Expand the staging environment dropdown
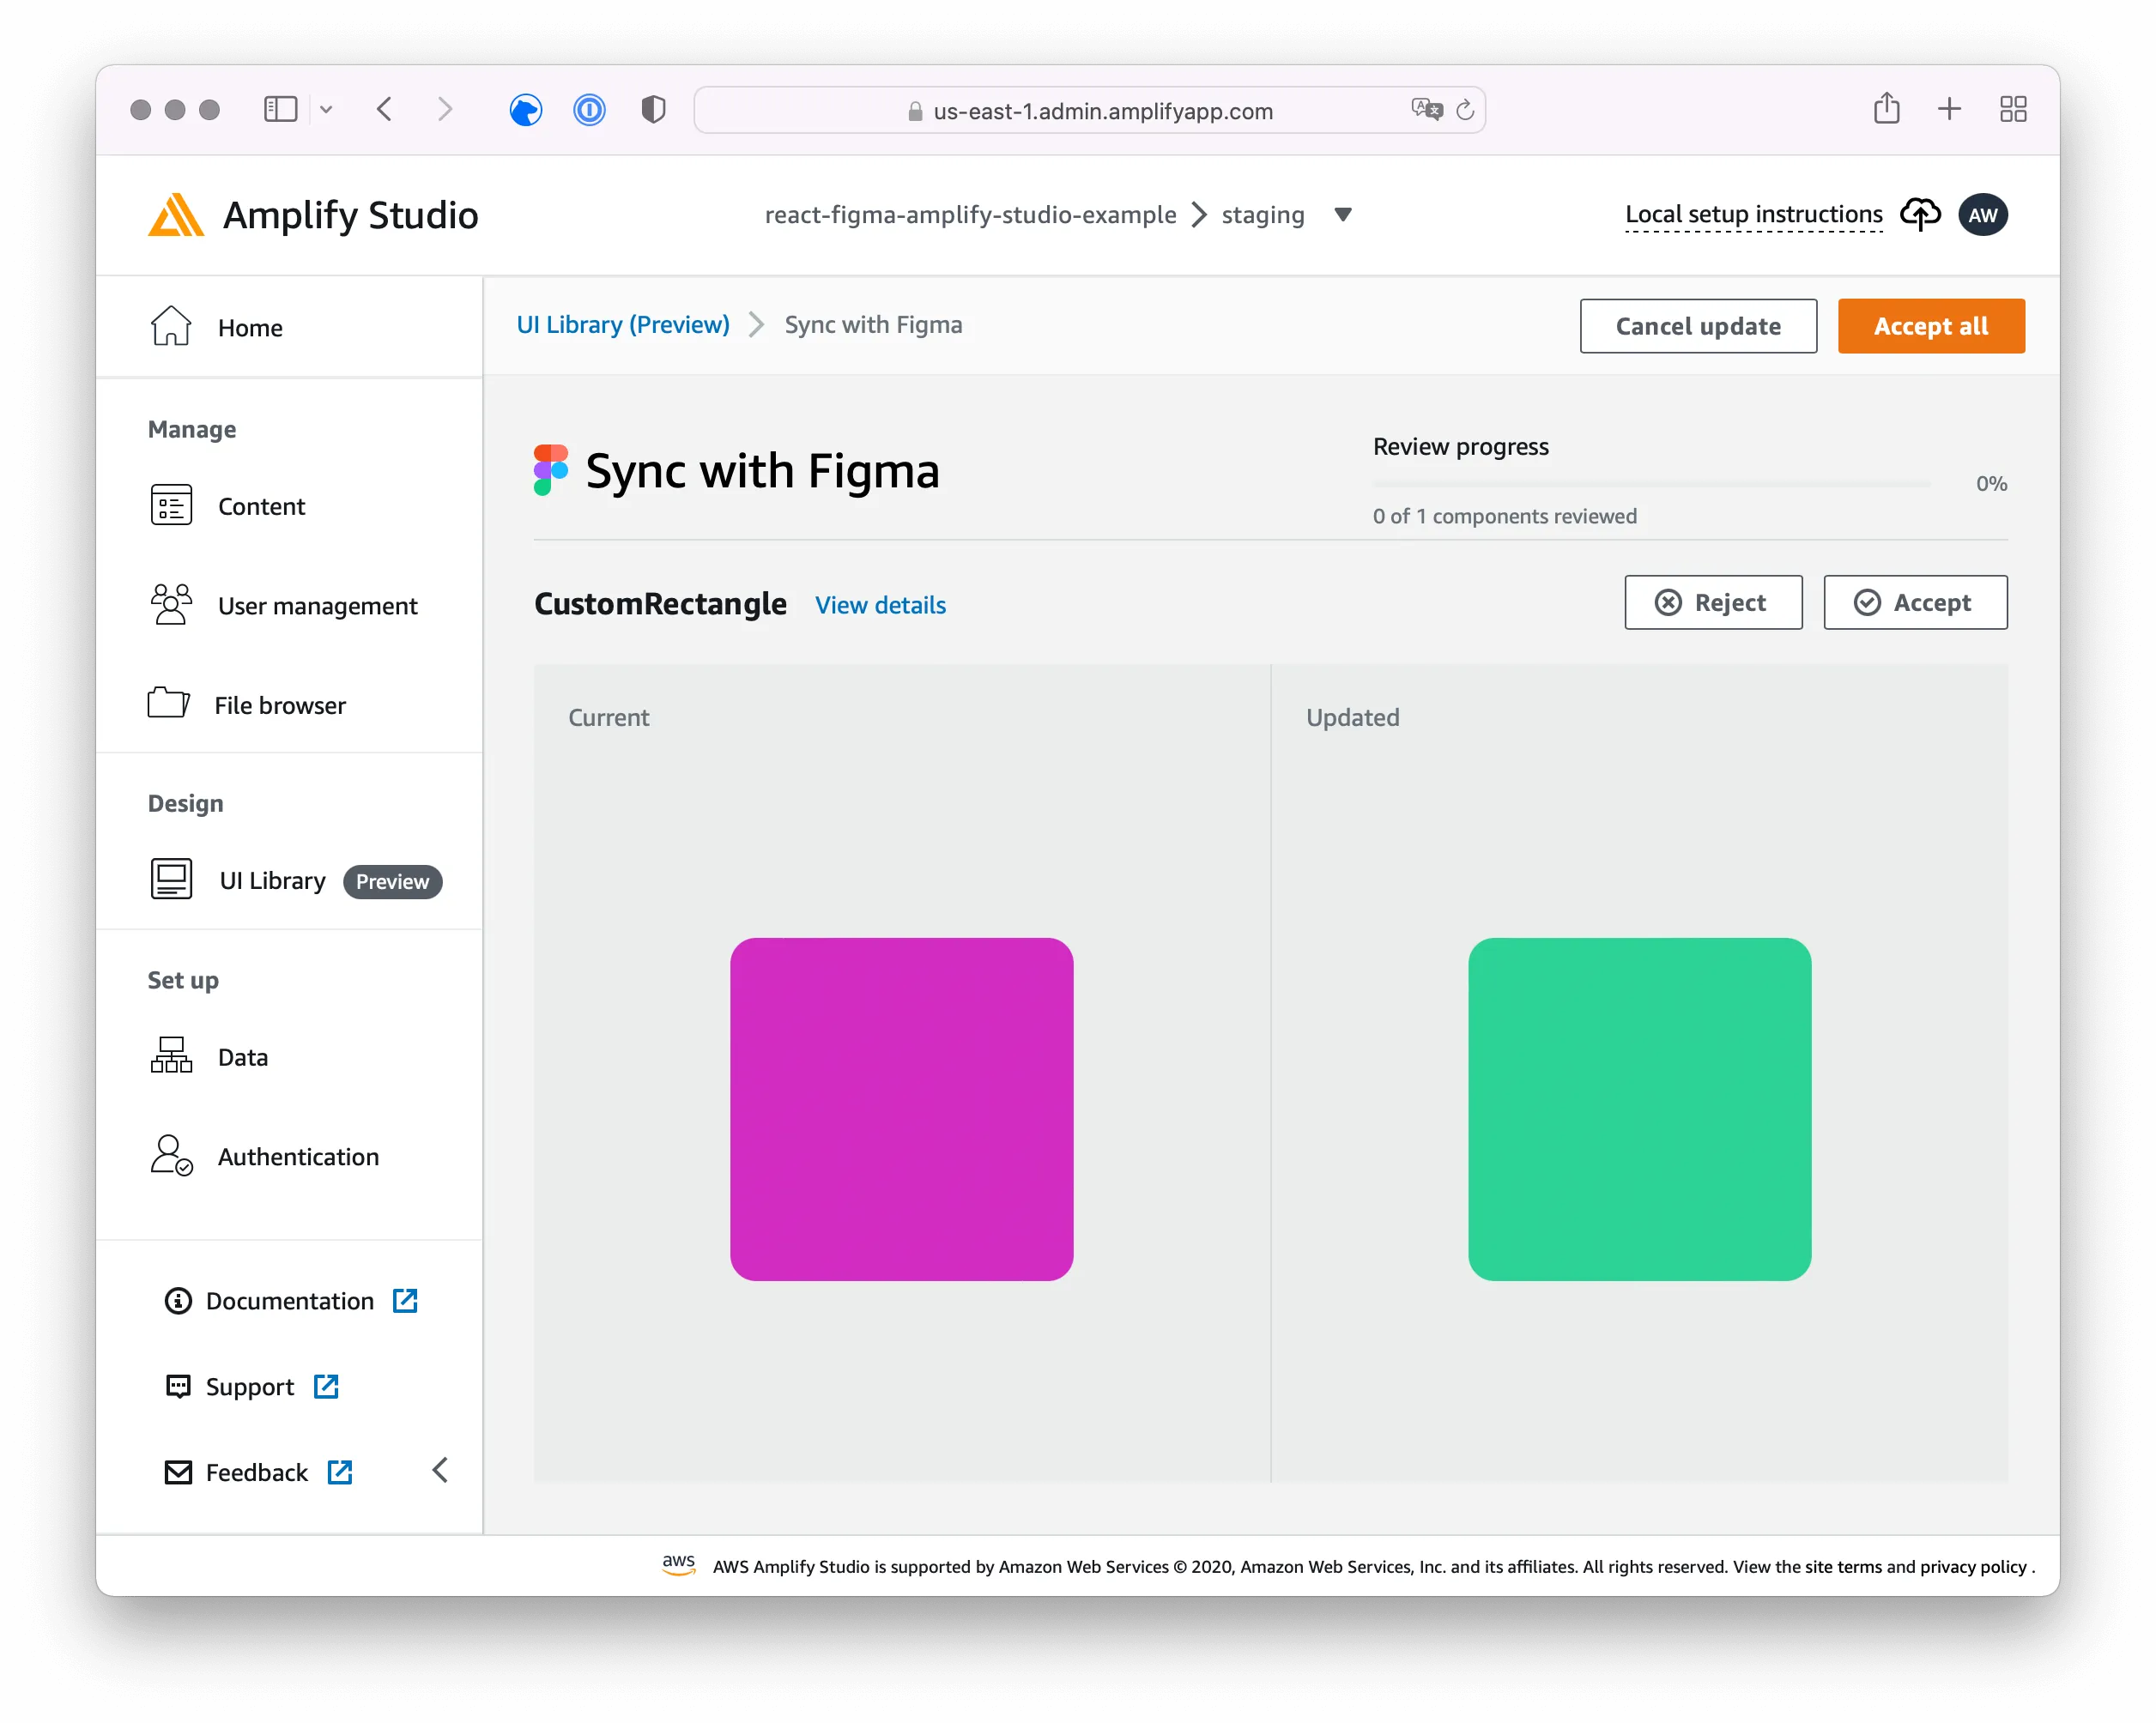 click(1343, 215)
